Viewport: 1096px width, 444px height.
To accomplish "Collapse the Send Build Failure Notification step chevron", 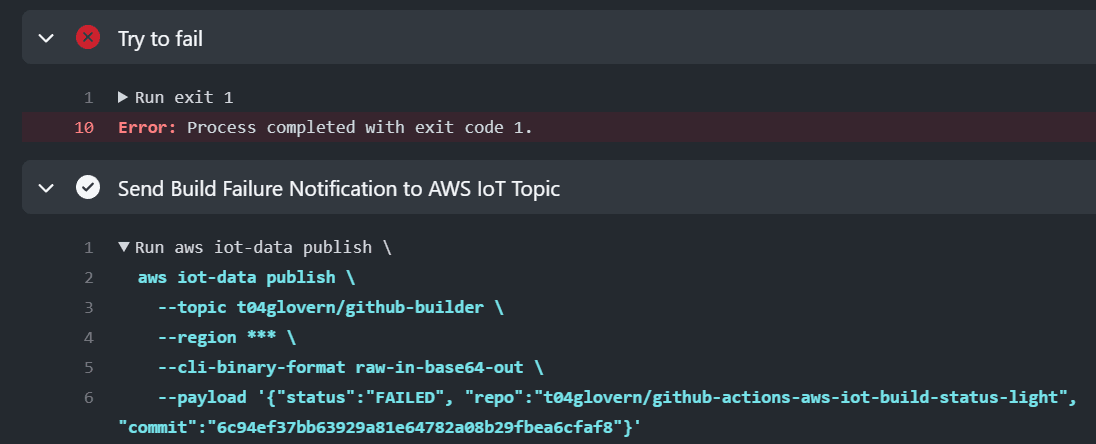I will click(x=46, y=188).
